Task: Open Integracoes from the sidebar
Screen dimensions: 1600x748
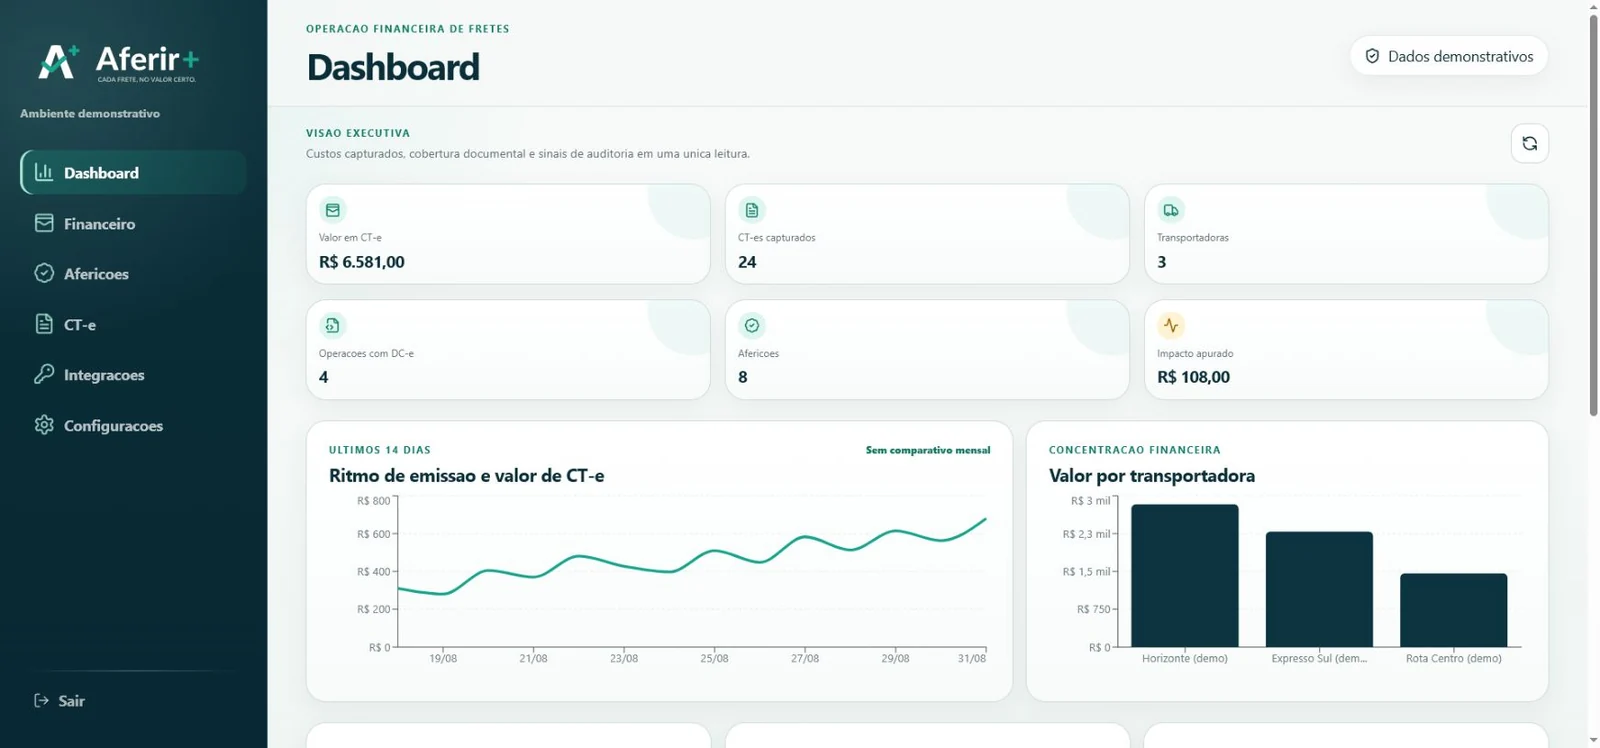Action: click(133, 374)
